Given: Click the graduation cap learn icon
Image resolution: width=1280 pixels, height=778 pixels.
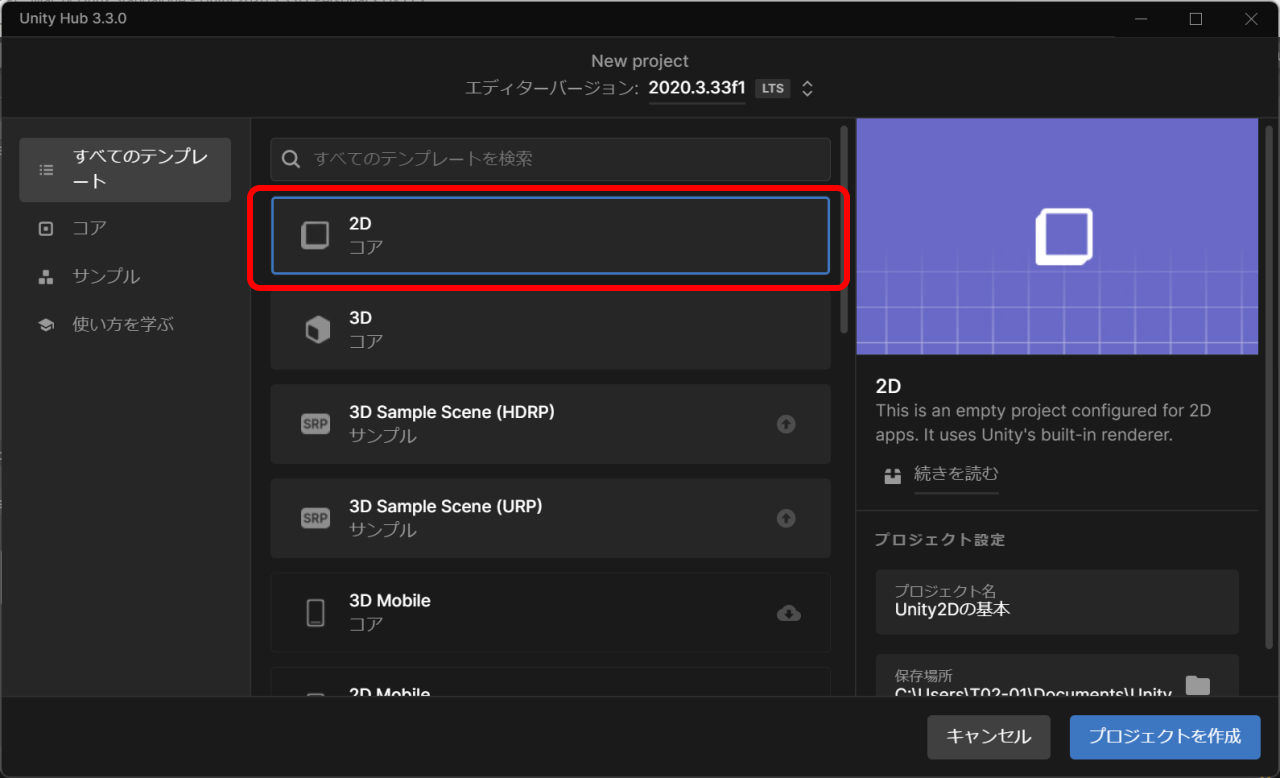Looking at the screenshot, I should [x=45, y=325].
